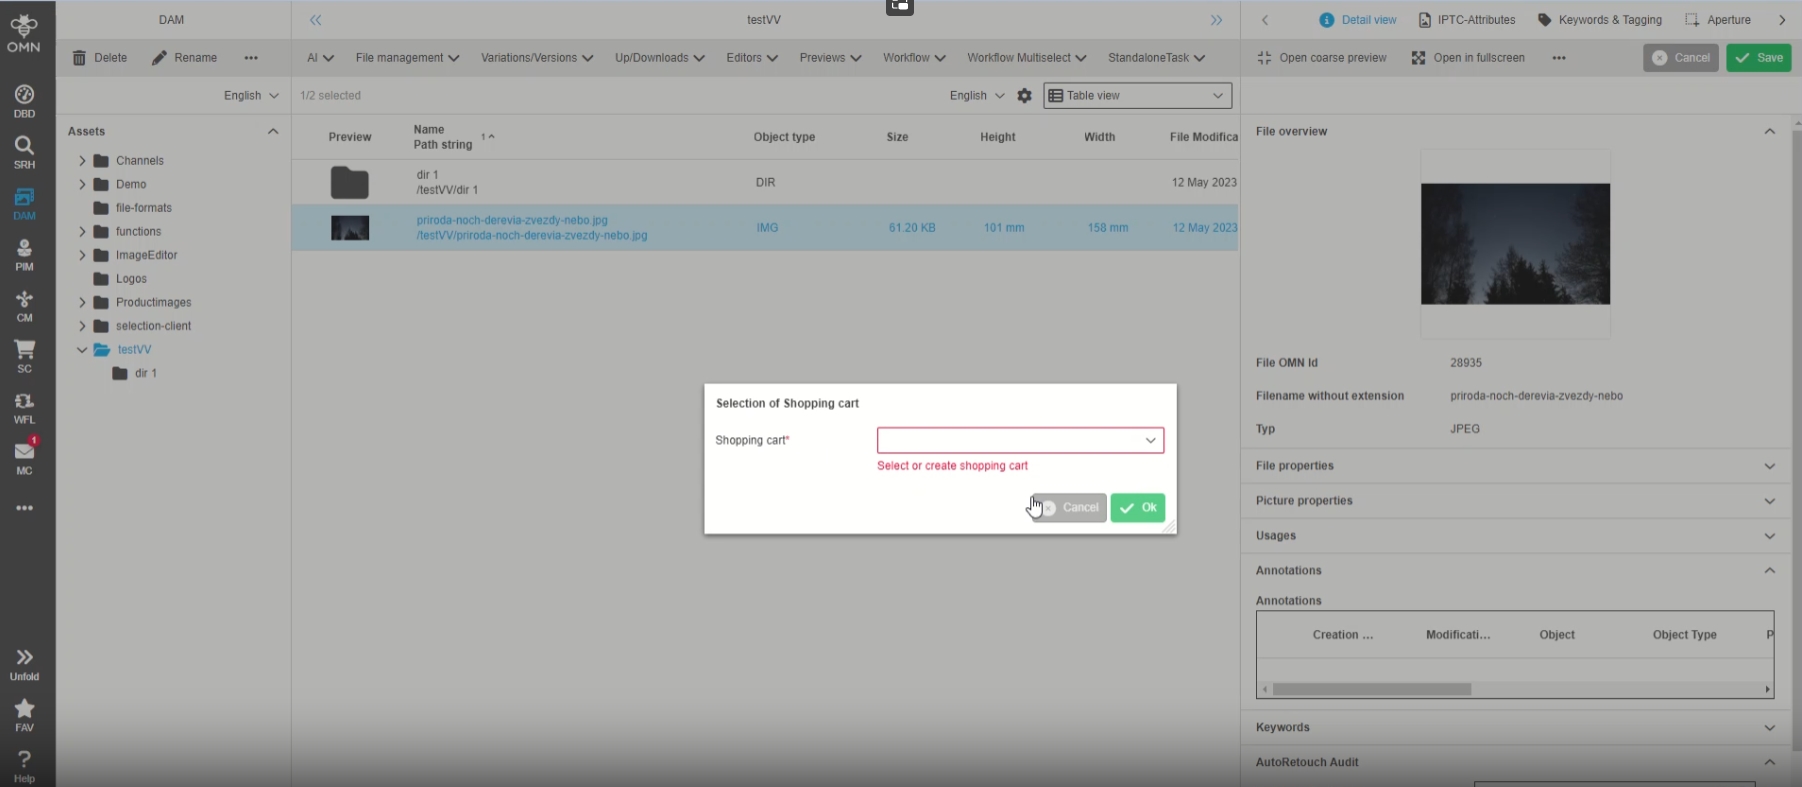Open the AI menu
Image resolution: width=1802 pixels, height=787 pixels.
[x=320, y=58]
